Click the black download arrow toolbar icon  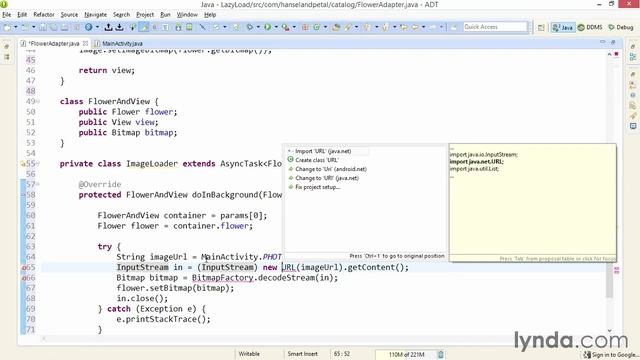coord(119,27)
